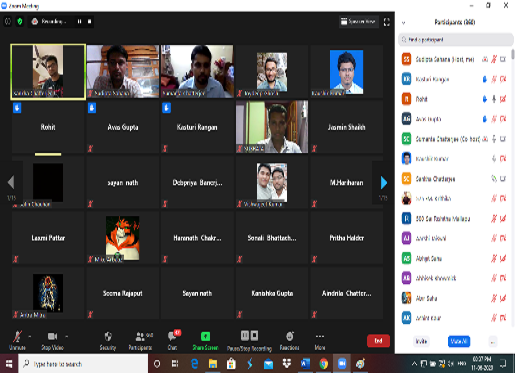This screenshot has width=515, height=373.
Task: Open the Reactions menu icon
Action: 289,336
